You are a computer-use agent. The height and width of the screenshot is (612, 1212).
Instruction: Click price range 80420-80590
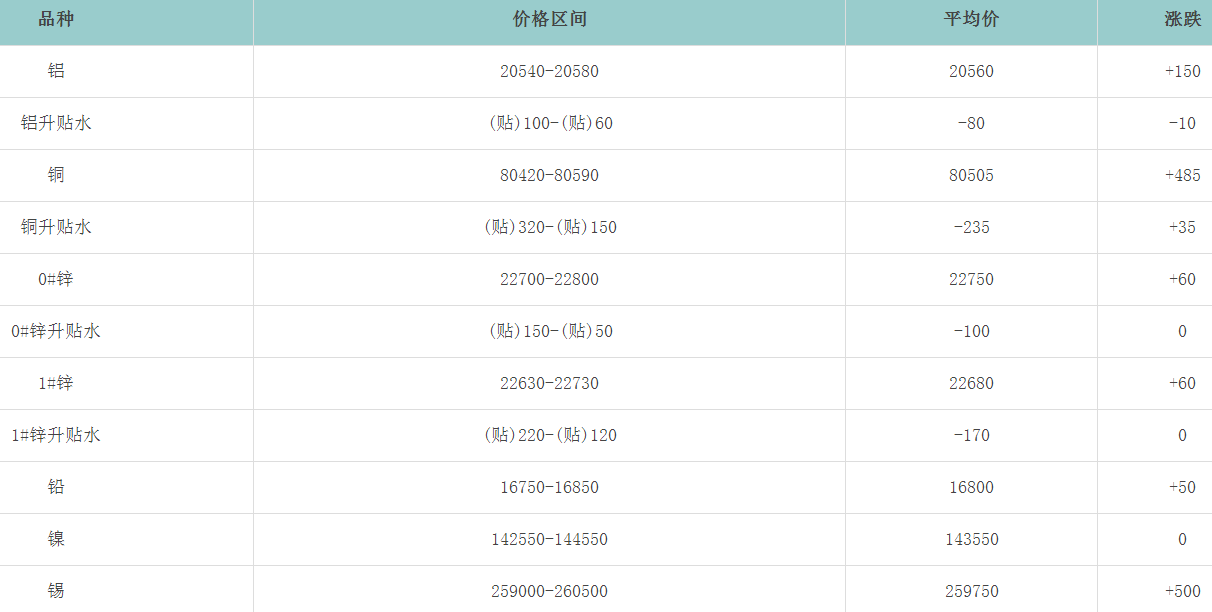(549, 175)
